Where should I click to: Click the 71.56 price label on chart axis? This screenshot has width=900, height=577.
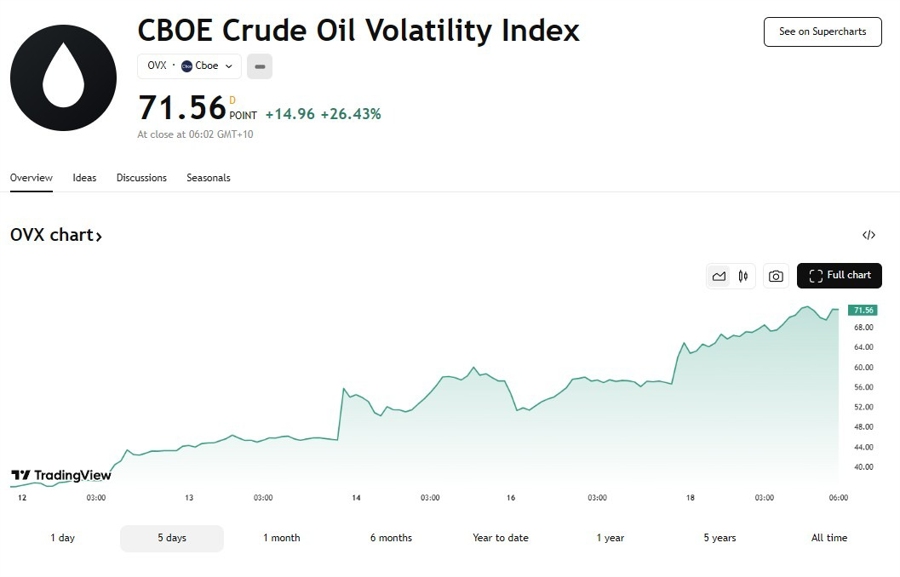click(862, 310)
